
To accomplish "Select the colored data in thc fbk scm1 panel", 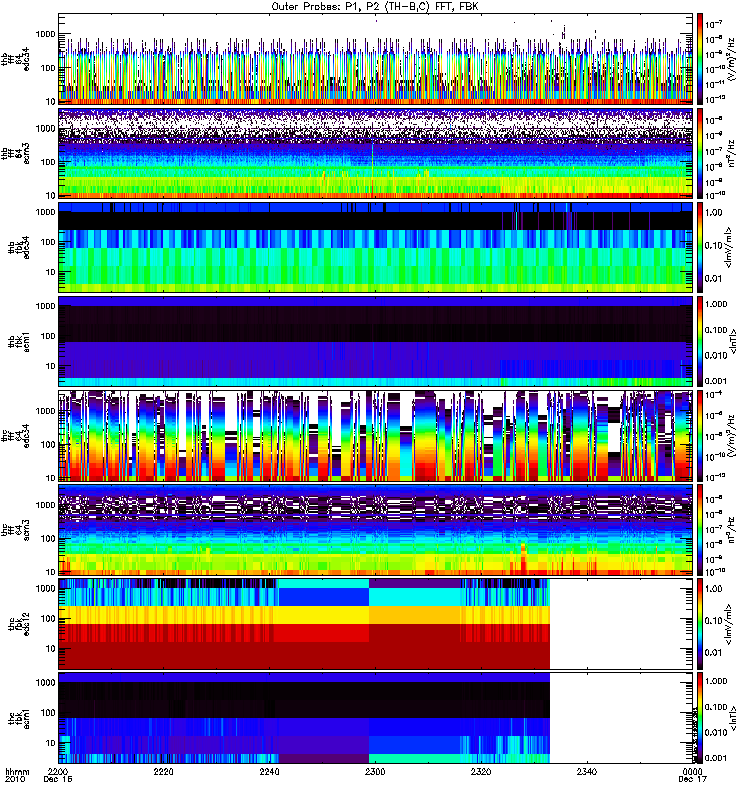I will 304,717.
